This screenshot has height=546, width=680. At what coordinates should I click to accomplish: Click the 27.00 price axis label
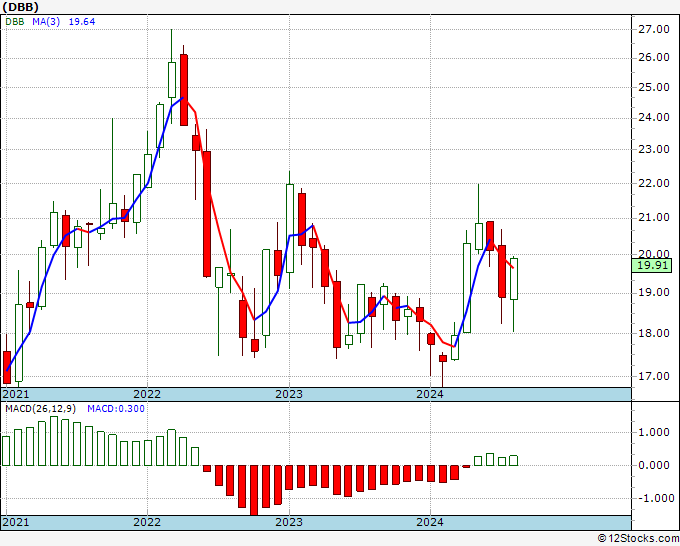point(654,29)
